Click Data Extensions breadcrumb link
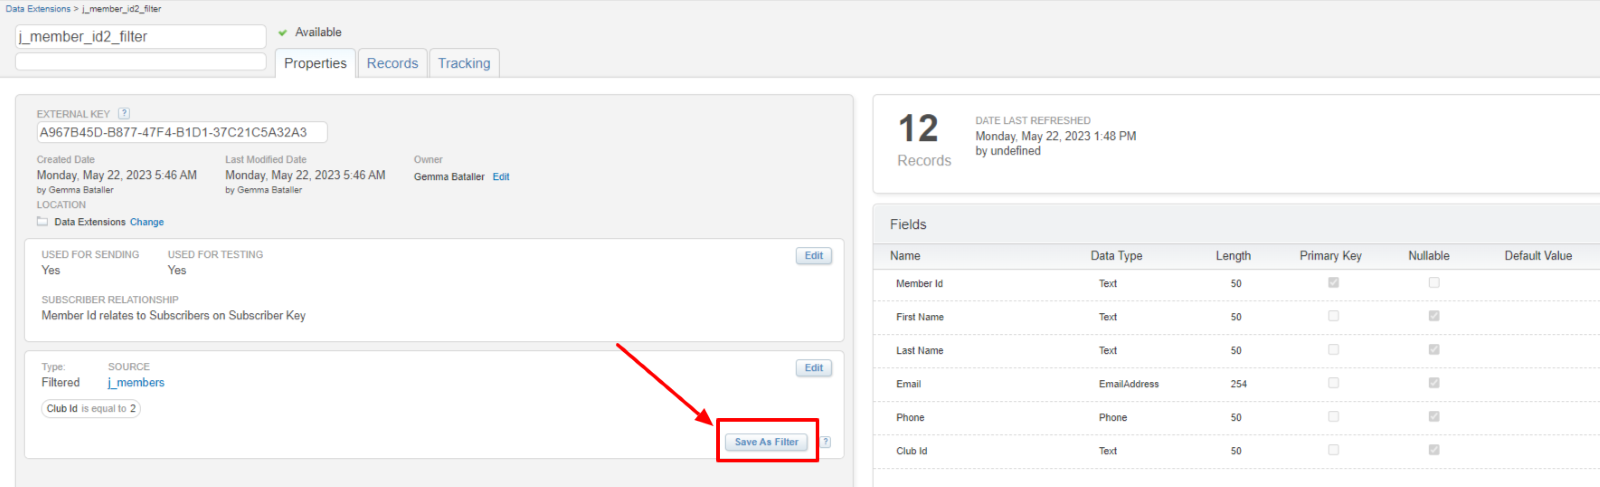Viewport: 1600px width, 487px height. [38, 9]
